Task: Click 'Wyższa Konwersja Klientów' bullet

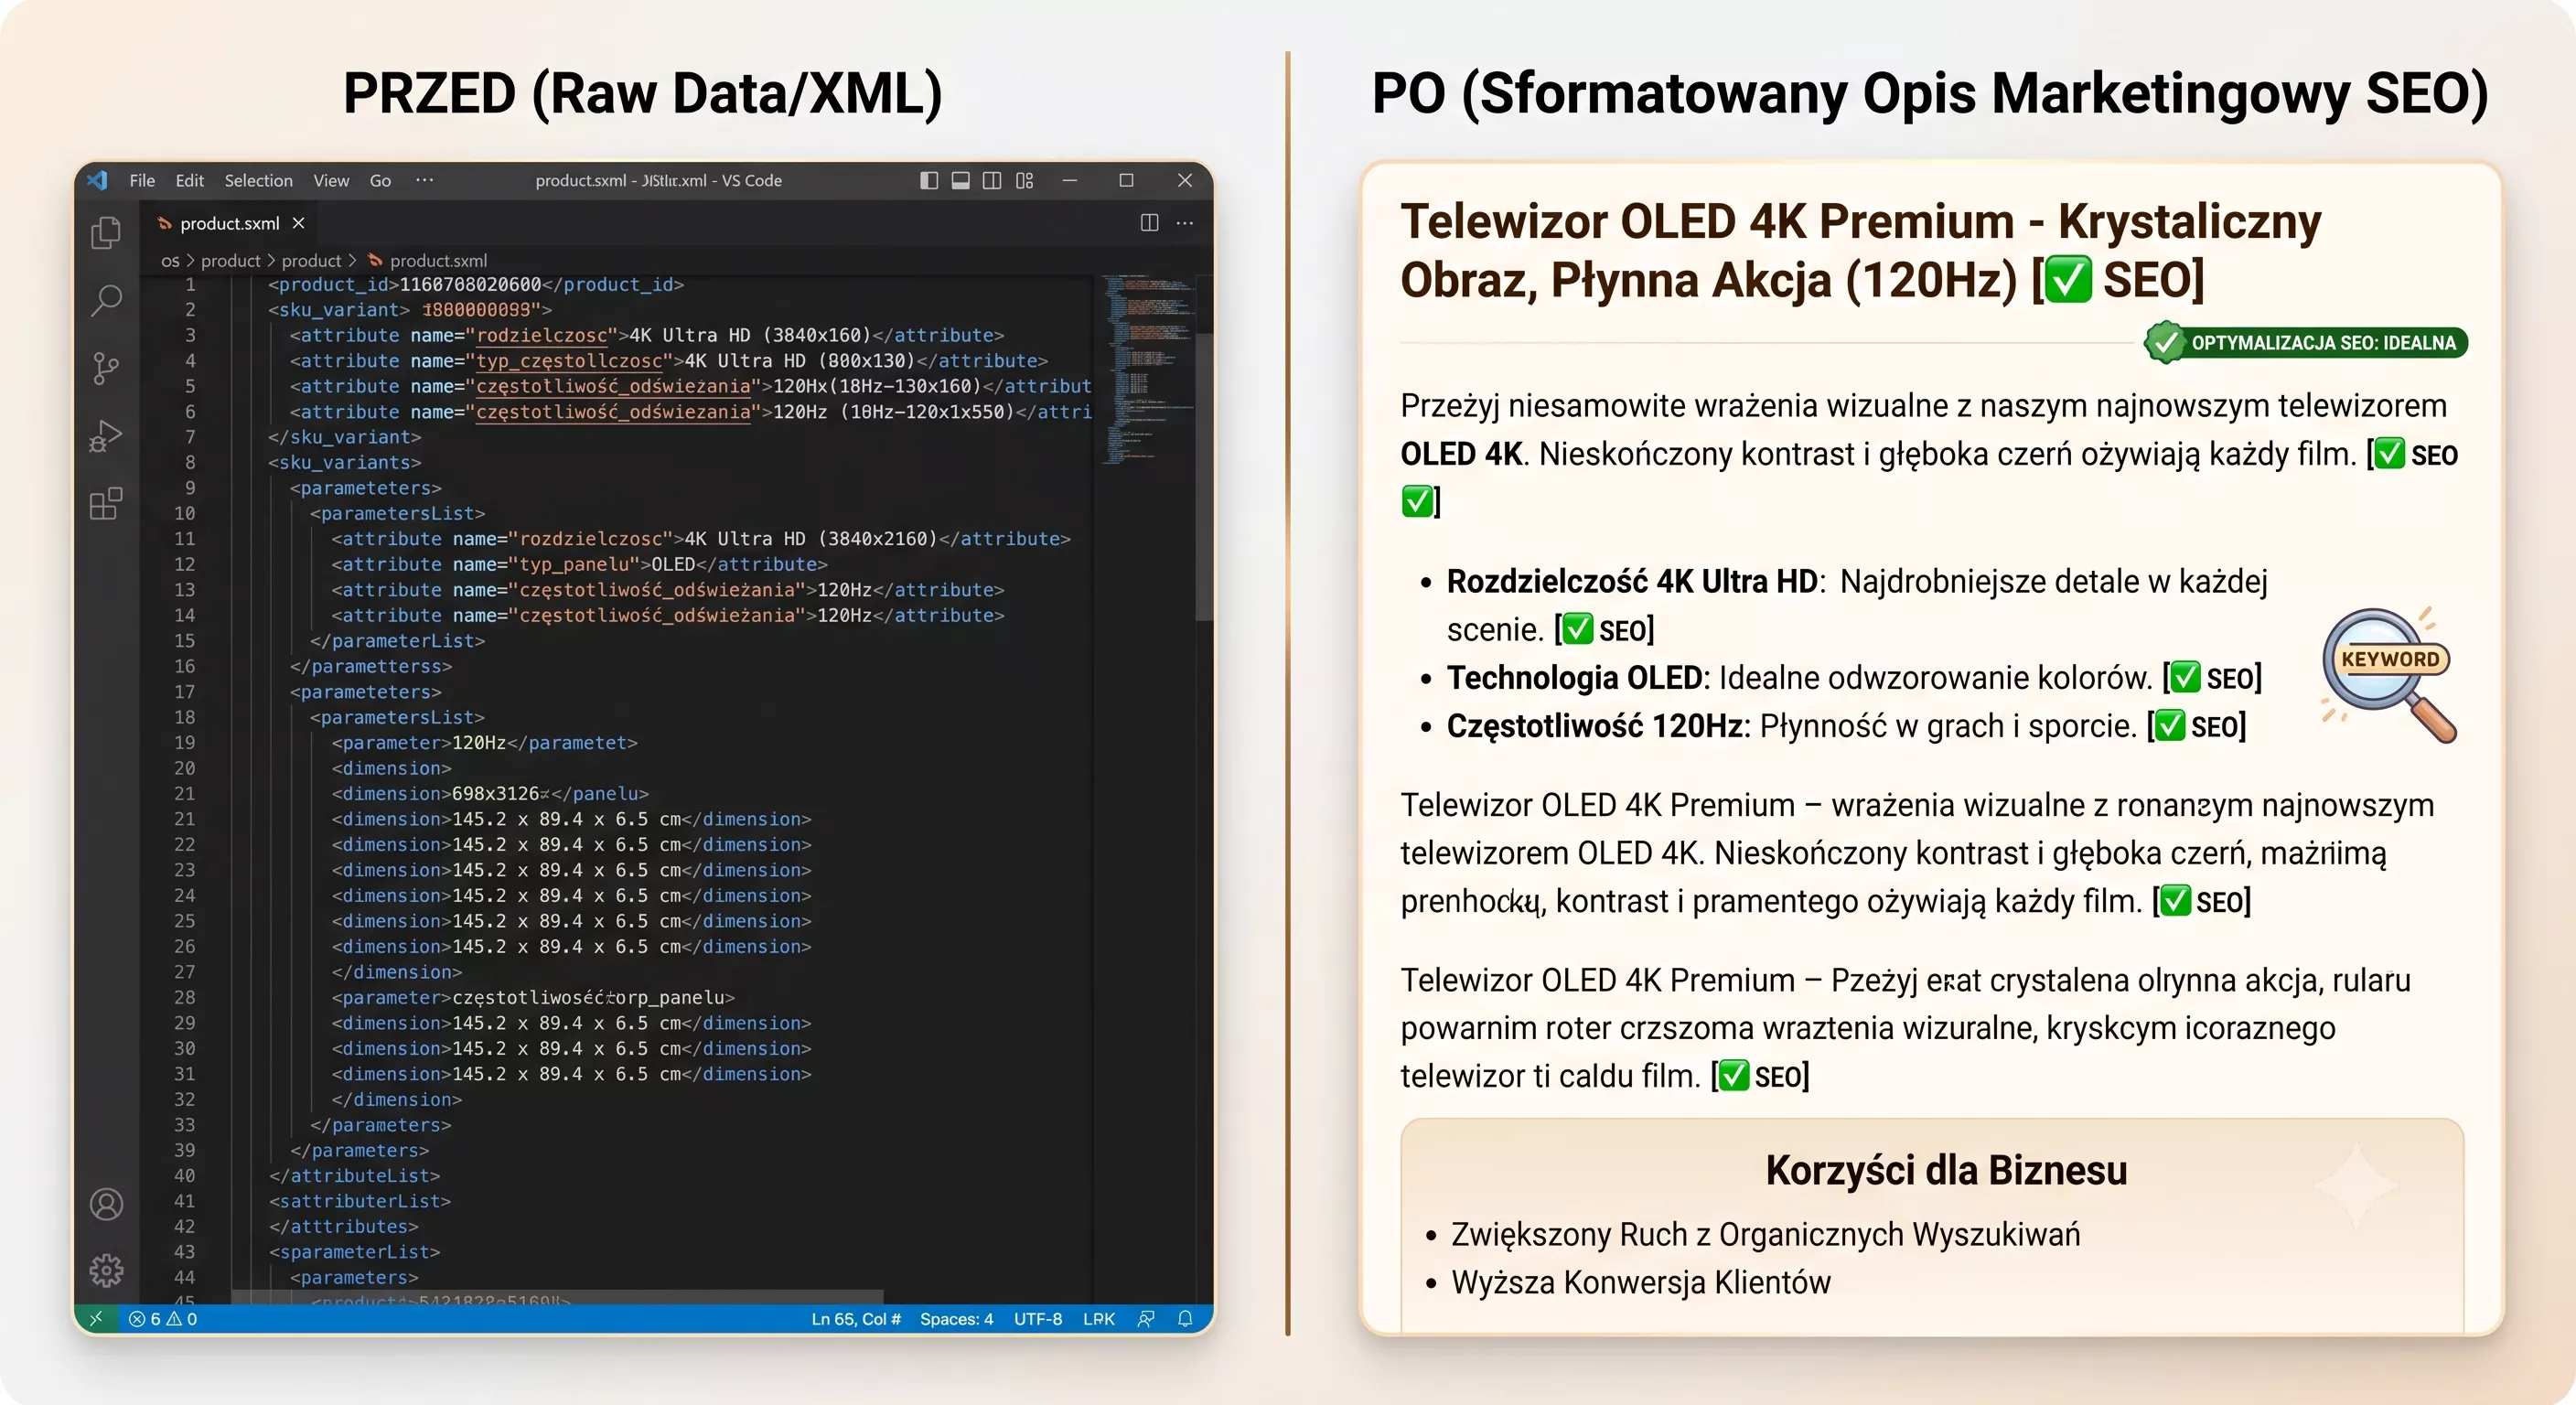Action: [x=1640, y=1283]
